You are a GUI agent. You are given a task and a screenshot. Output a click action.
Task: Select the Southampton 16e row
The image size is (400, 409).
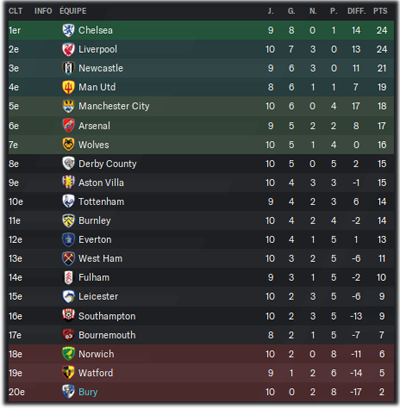click(201, 316)
